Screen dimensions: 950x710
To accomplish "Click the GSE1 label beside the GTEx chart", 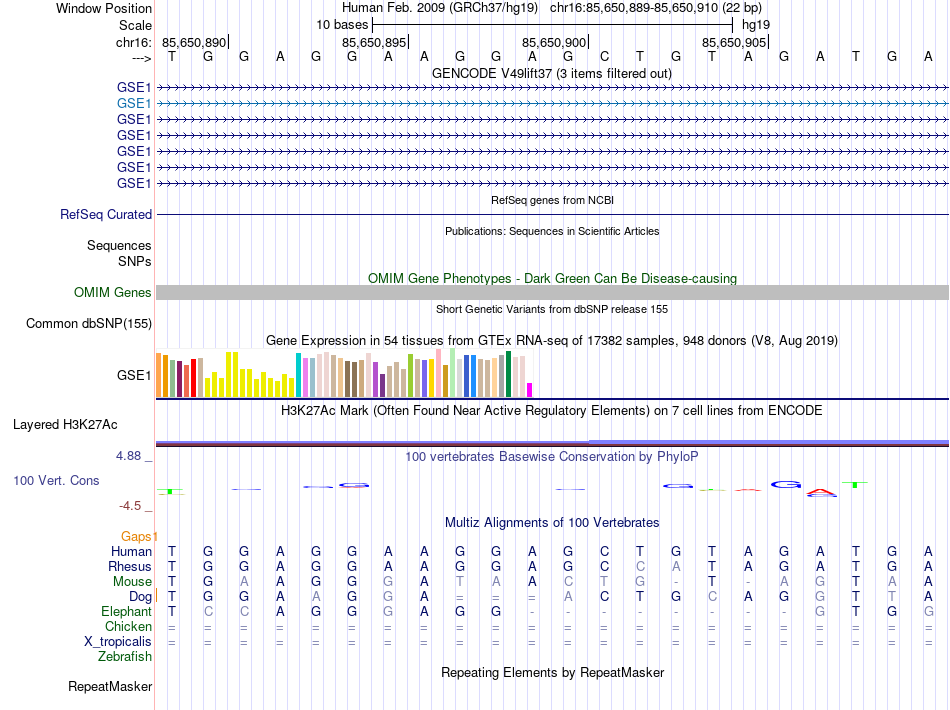I will tap(133, 376).
